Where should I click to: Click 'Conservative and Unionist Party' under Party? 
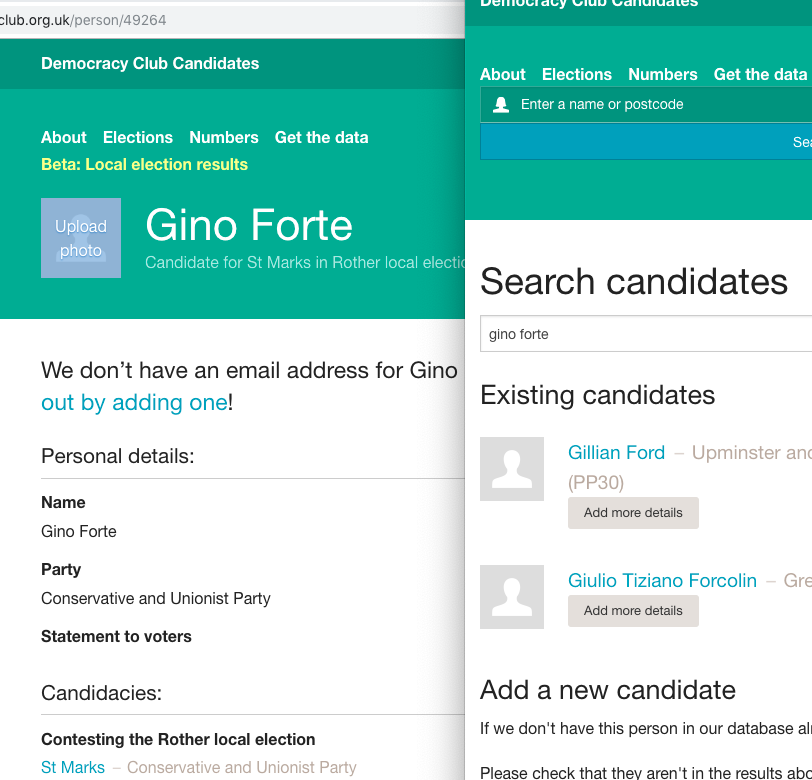coord(156,598)
